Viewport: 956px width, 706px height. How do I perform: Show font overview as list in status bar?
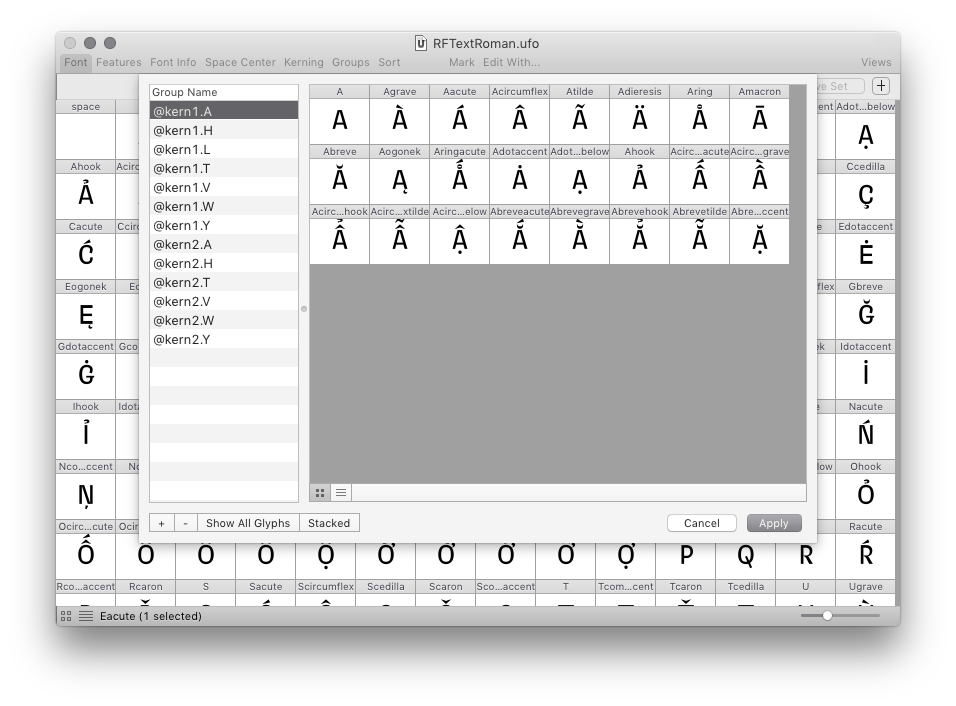click(x=86, y=616)
